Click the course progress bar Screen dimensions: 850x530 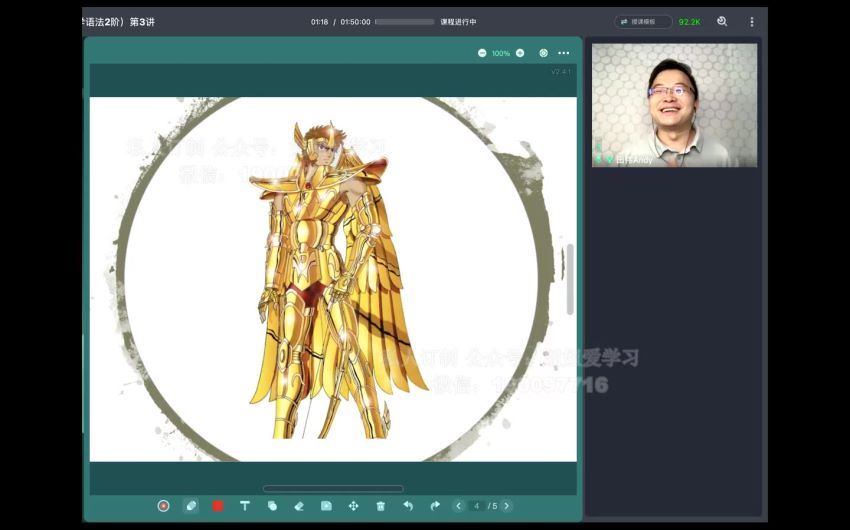click(404, 22)
